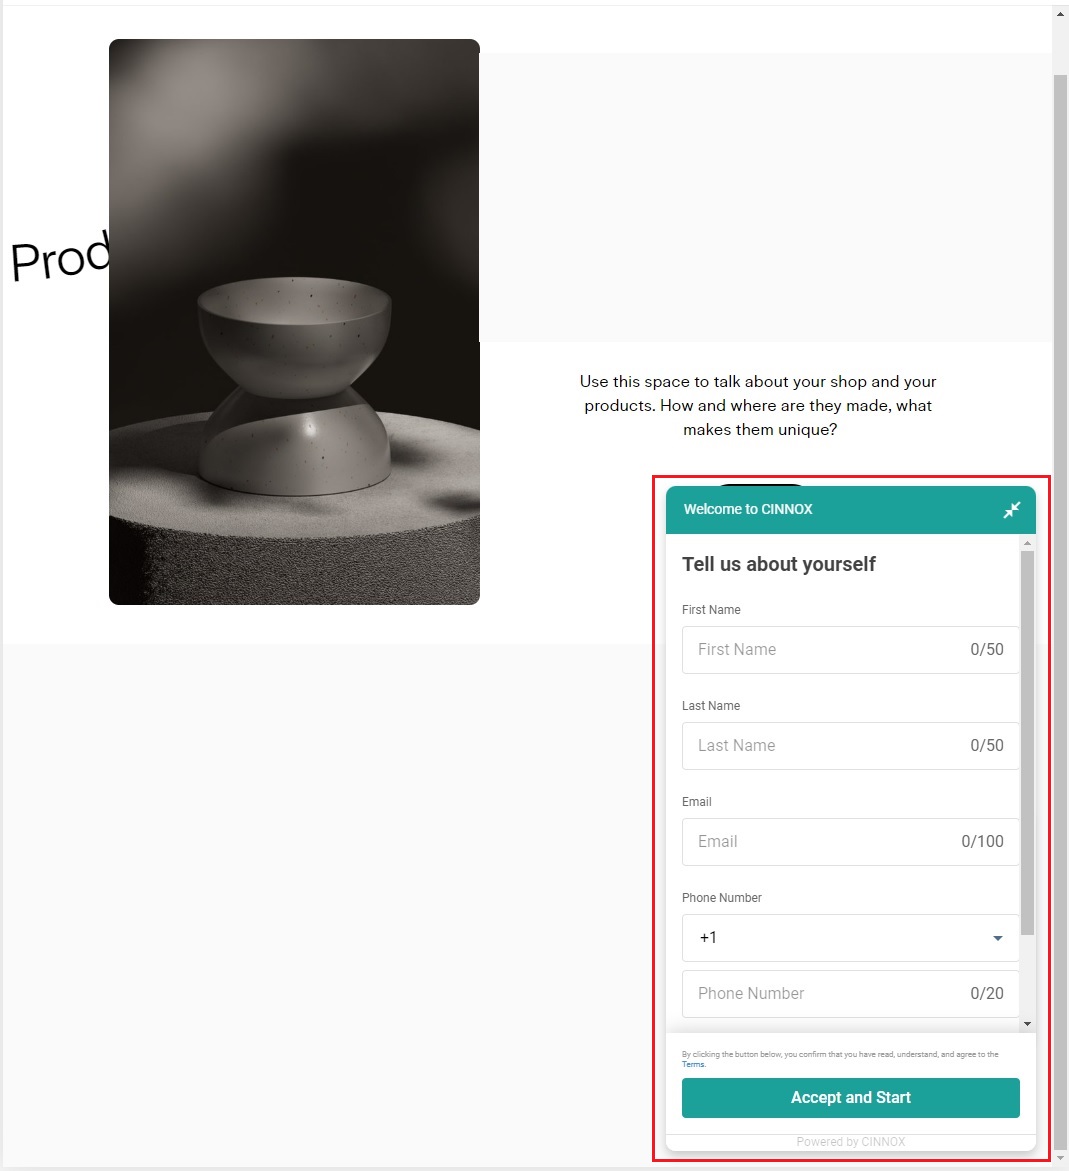Viewport: 1069px width, 1171px height.
Task: Click the Accept and Start button
Action: coord(850,1098)
